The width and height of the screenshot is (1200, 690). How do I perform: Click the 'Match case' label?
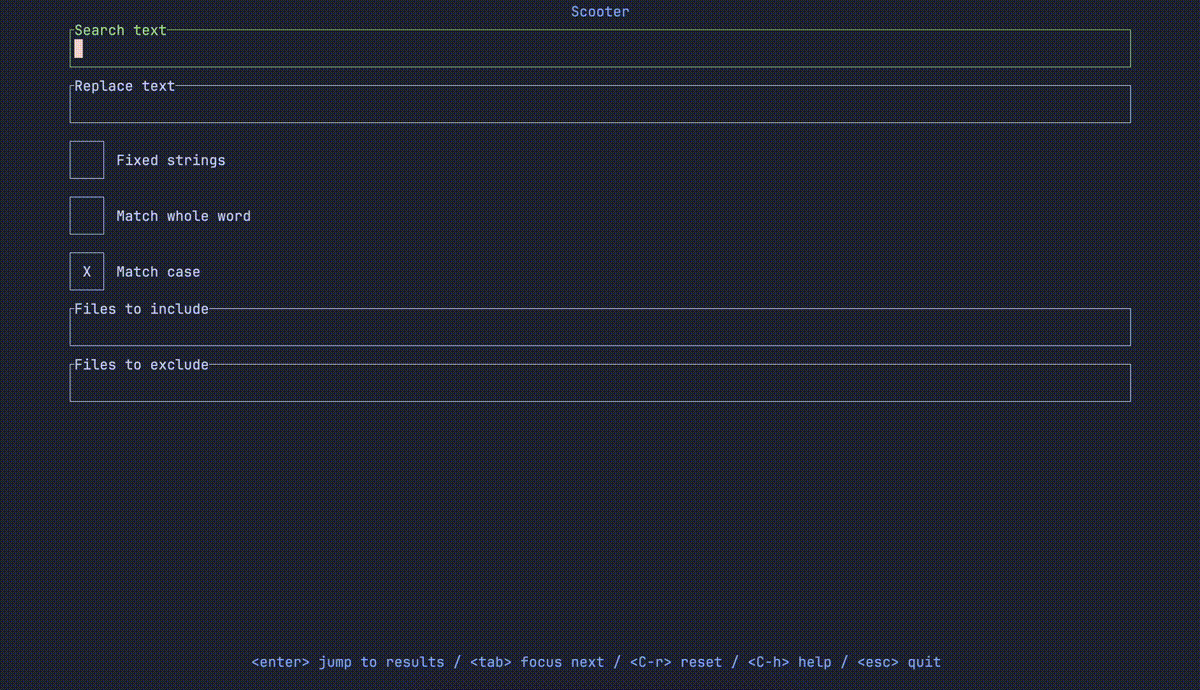(158, 272)
